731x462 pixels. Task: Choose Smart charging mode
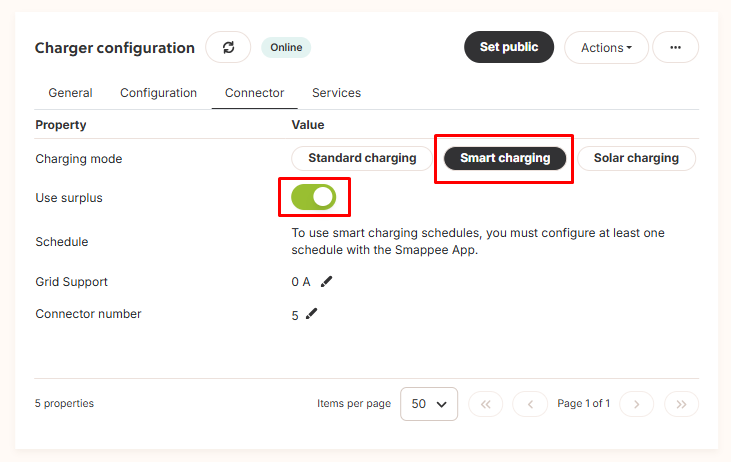point(505,158)
